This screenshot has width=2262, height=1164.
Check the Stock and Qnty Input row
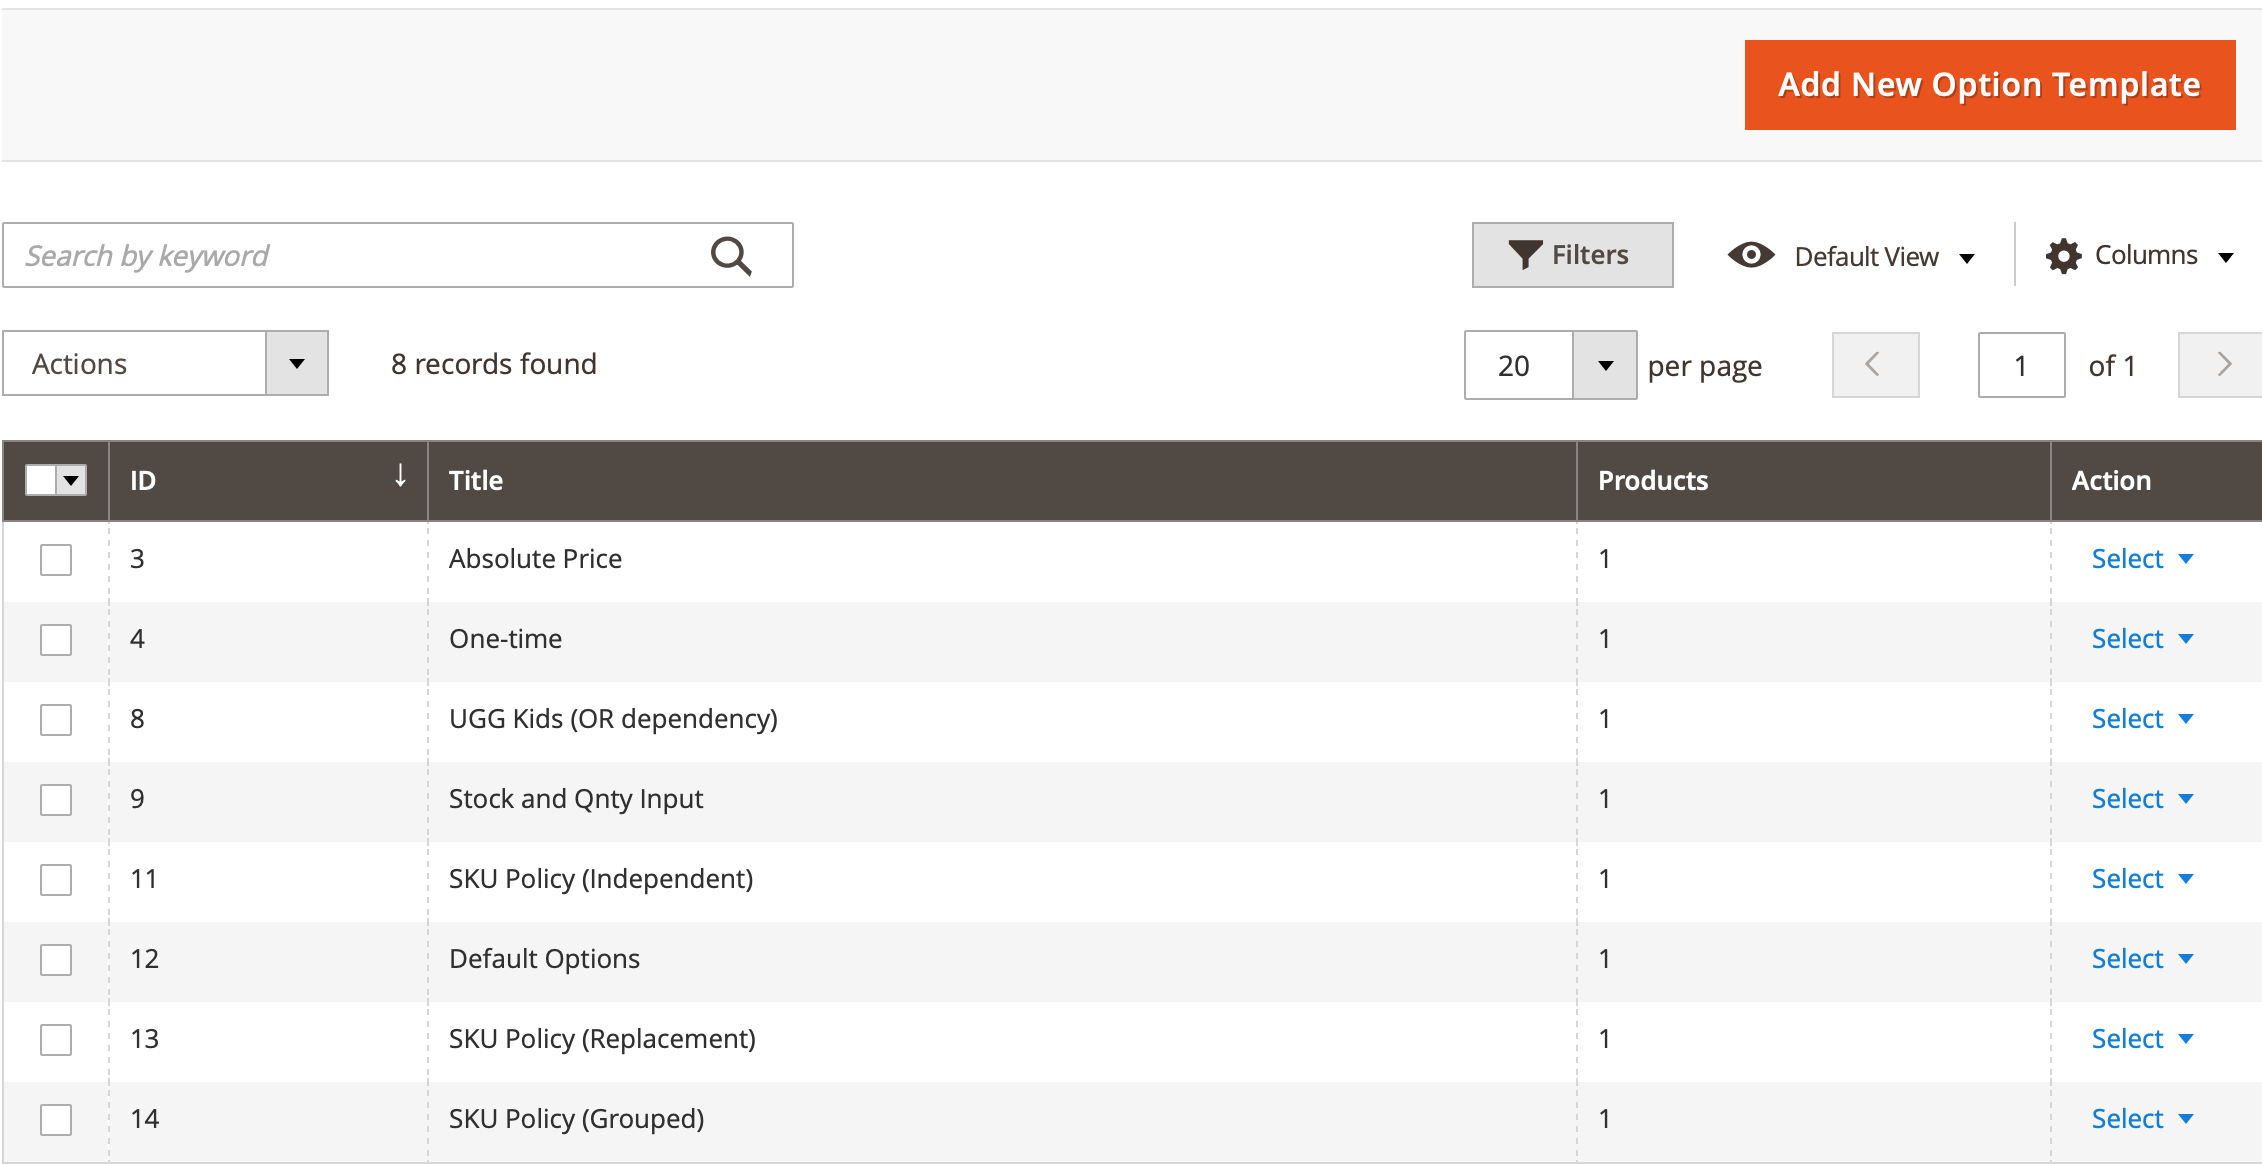point(56,800)
